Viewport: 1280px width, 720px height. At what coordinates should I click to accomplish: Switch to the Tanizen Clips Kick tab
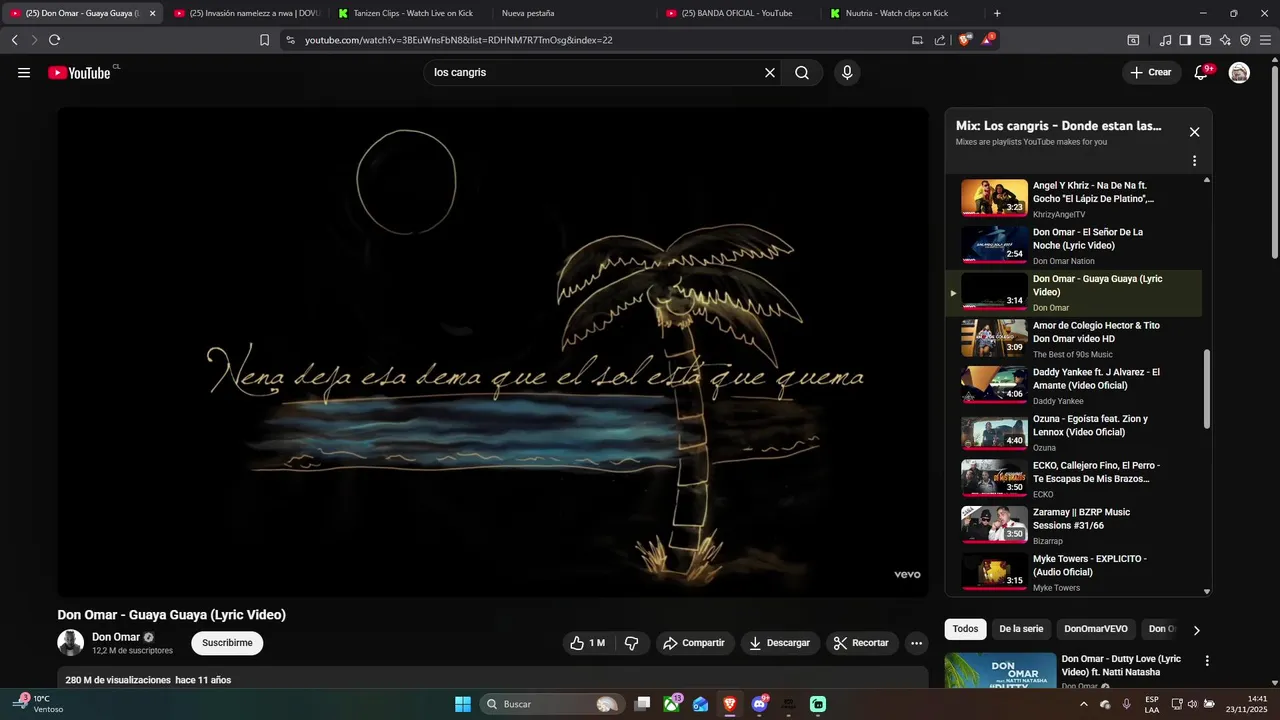(x=412, y=13)
